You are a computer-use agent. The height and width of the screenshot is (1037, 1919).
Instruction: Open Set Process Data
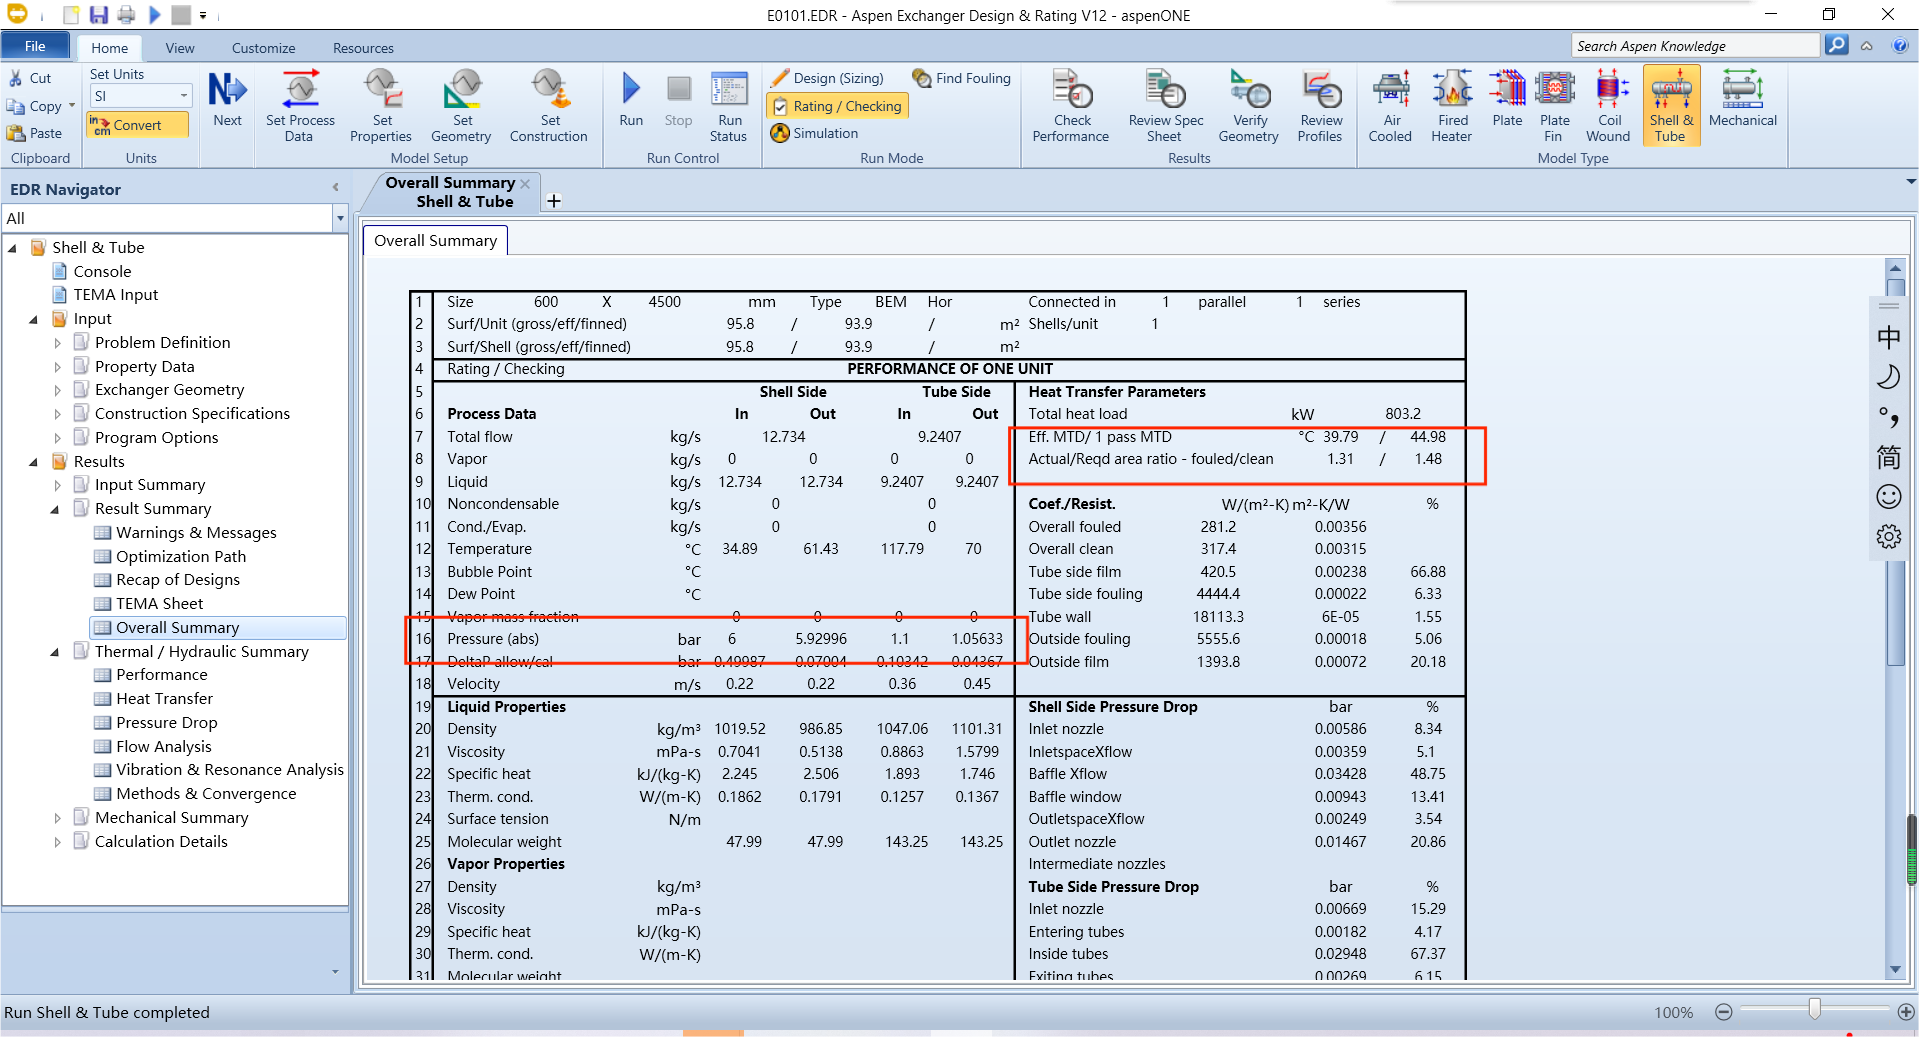point(300,106)
